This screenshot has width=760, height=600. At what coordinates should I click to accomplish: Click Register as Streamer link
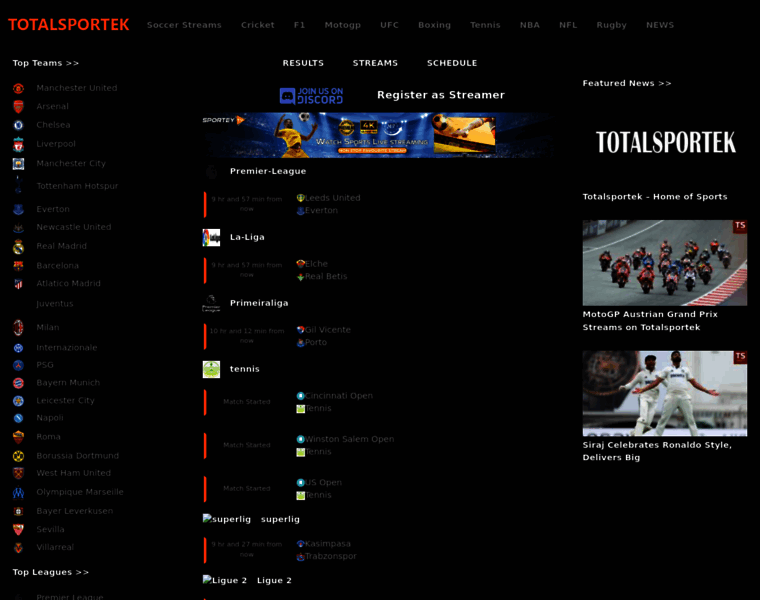point(441,95)
